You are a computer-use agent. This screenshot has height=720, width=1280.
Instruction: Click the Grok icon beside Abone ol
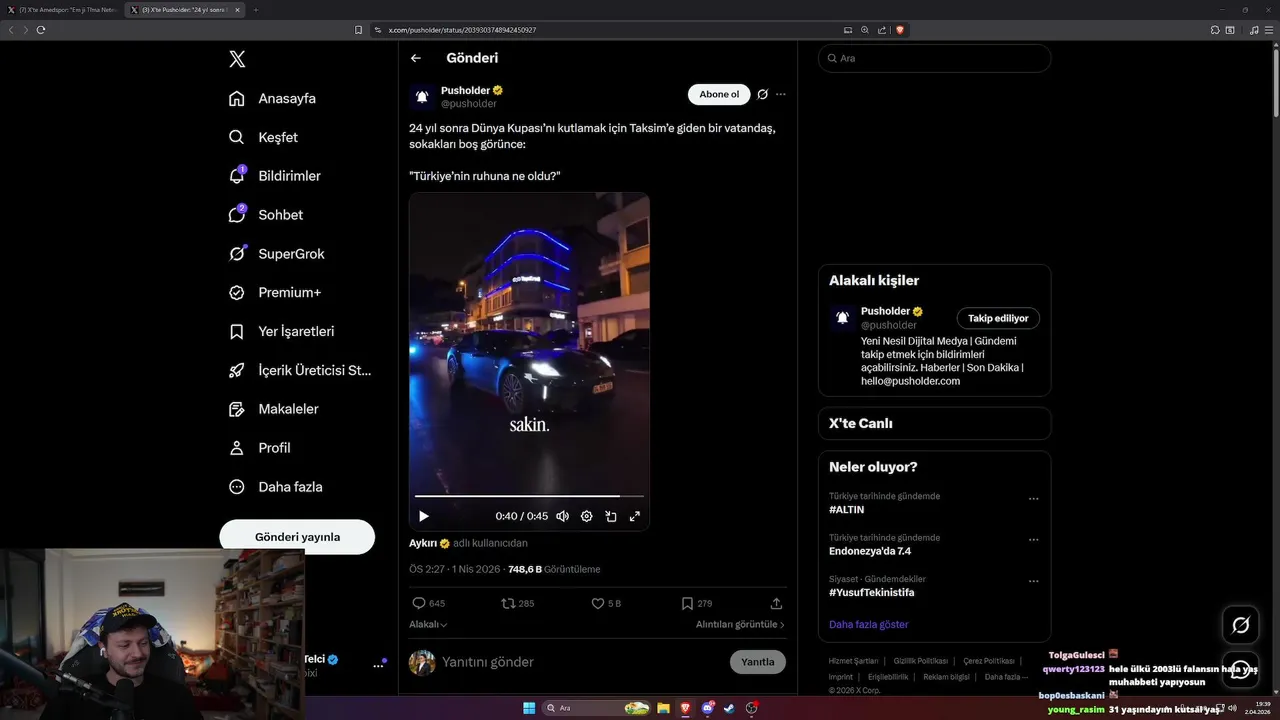coord(762,94)
